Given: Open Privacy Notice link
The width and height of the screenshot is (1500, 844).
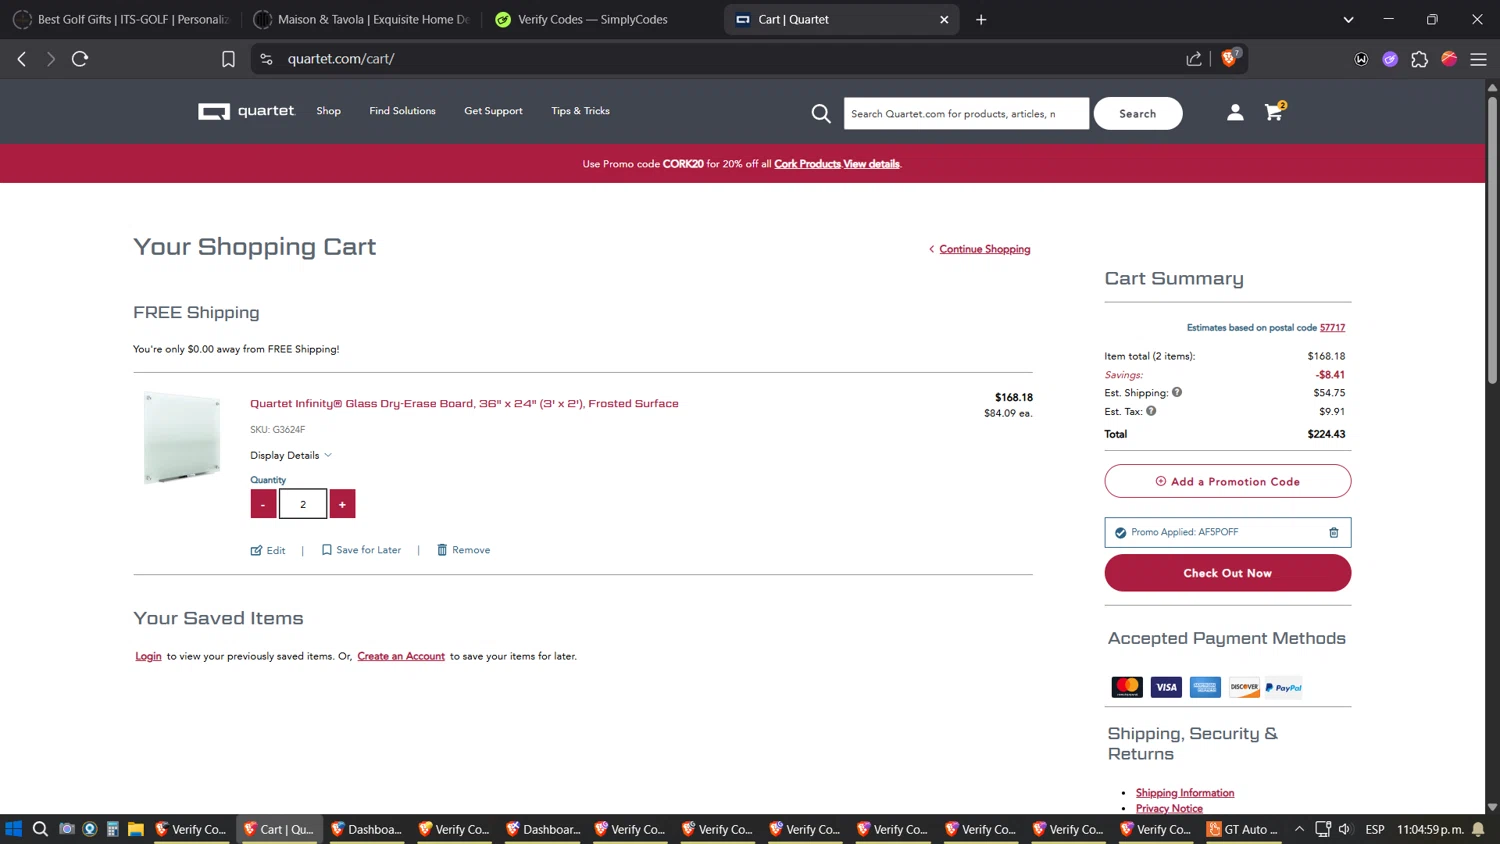Looking at the screenshot, I should pyautogui.click(x=1169, y=808).
